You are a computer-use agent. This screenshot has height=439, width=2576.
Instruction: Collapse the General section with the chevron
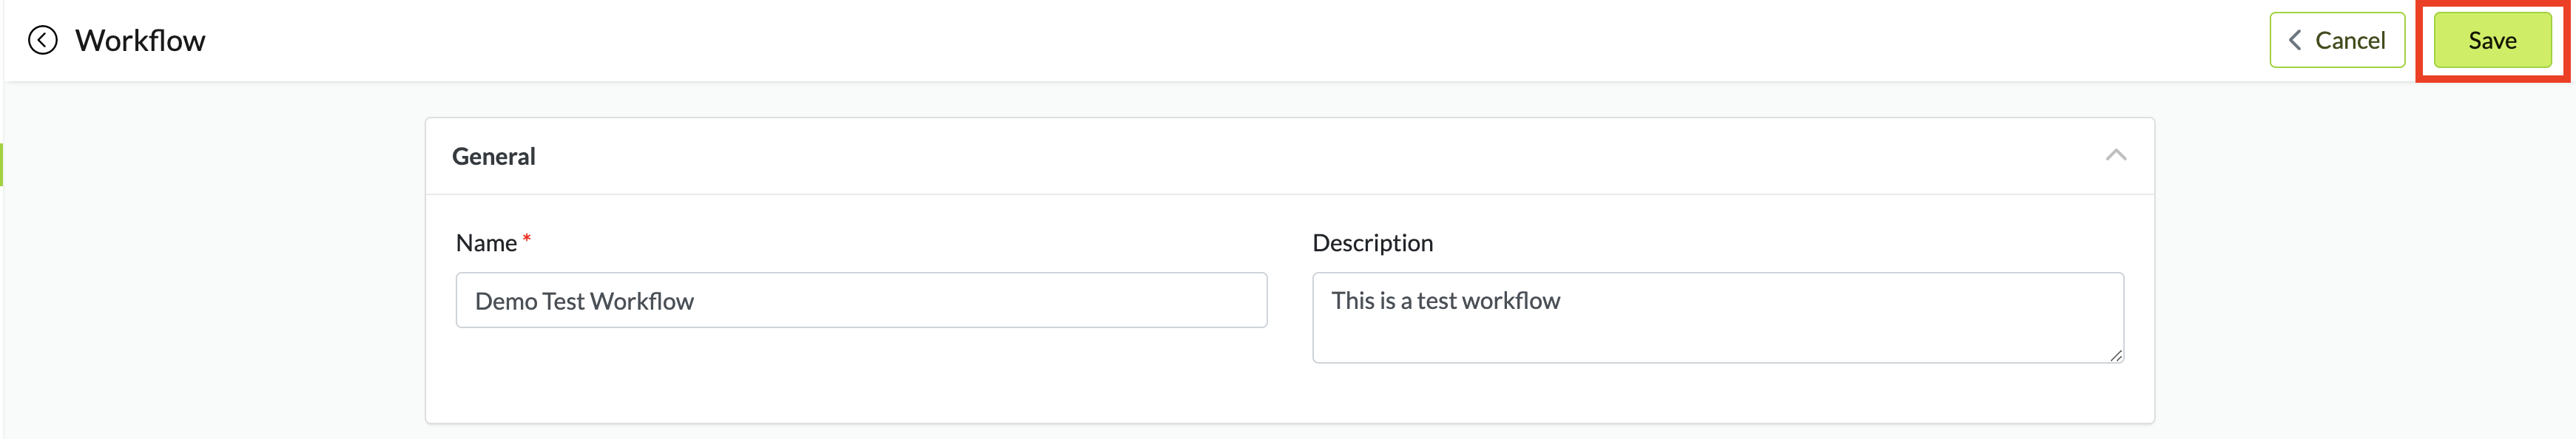pyautogui.click(x=2115, y=155)
